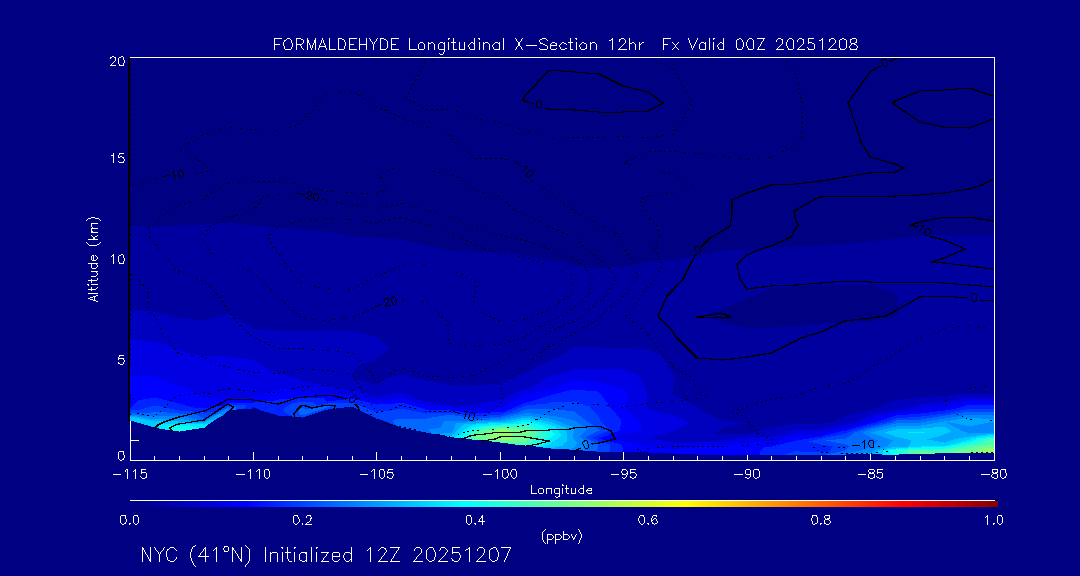Click the longitude tick label -110
Screen dimensions: 1080x576
click(253, 475)
